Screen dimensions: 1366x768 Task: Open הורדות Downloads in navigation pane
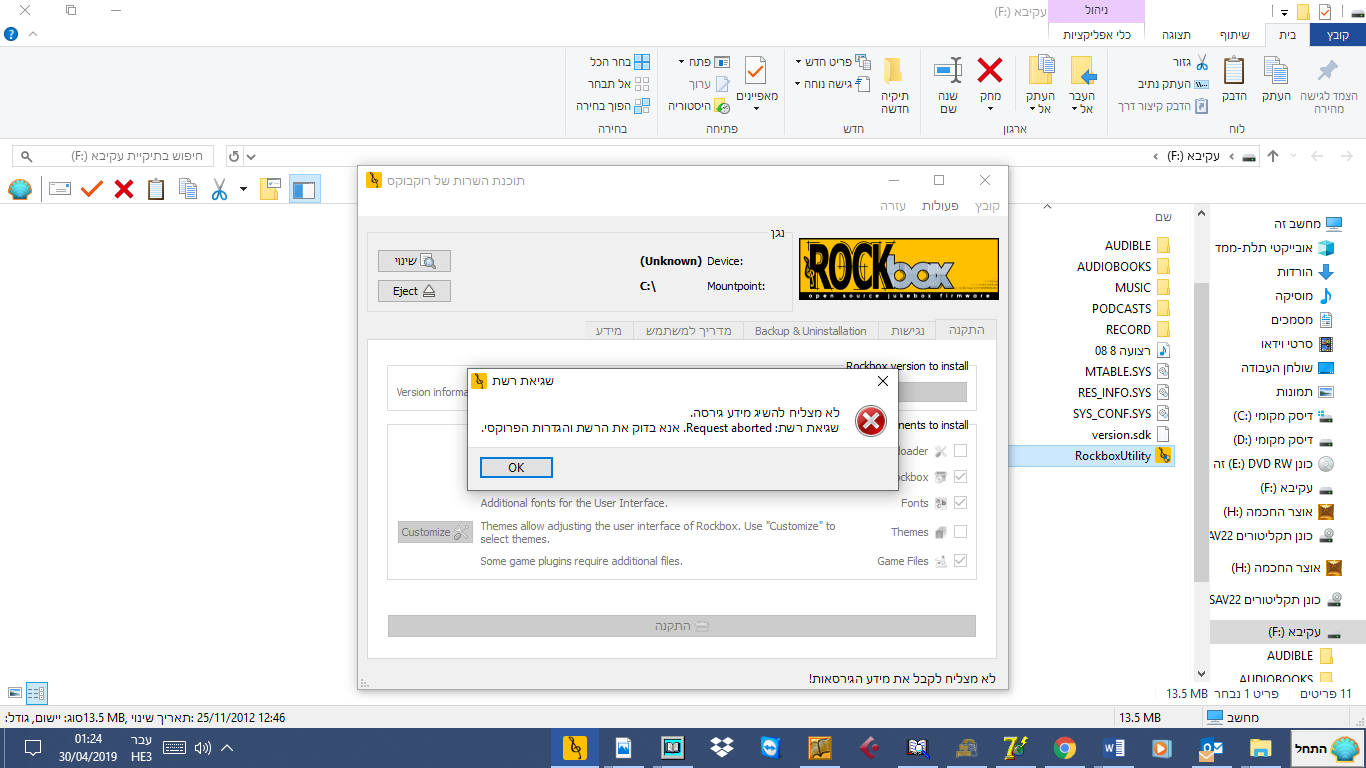(x=1305, y=271)
